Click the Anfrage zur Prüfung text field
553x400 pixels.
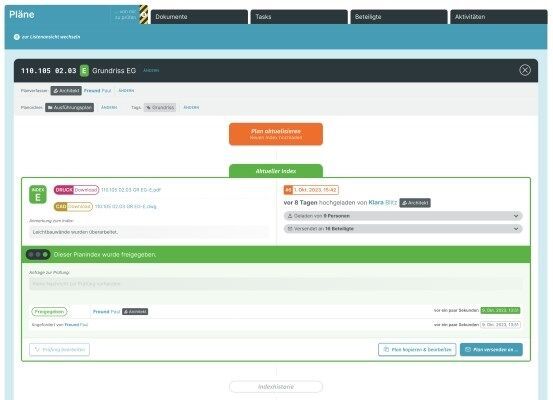[x=276, y=284]
